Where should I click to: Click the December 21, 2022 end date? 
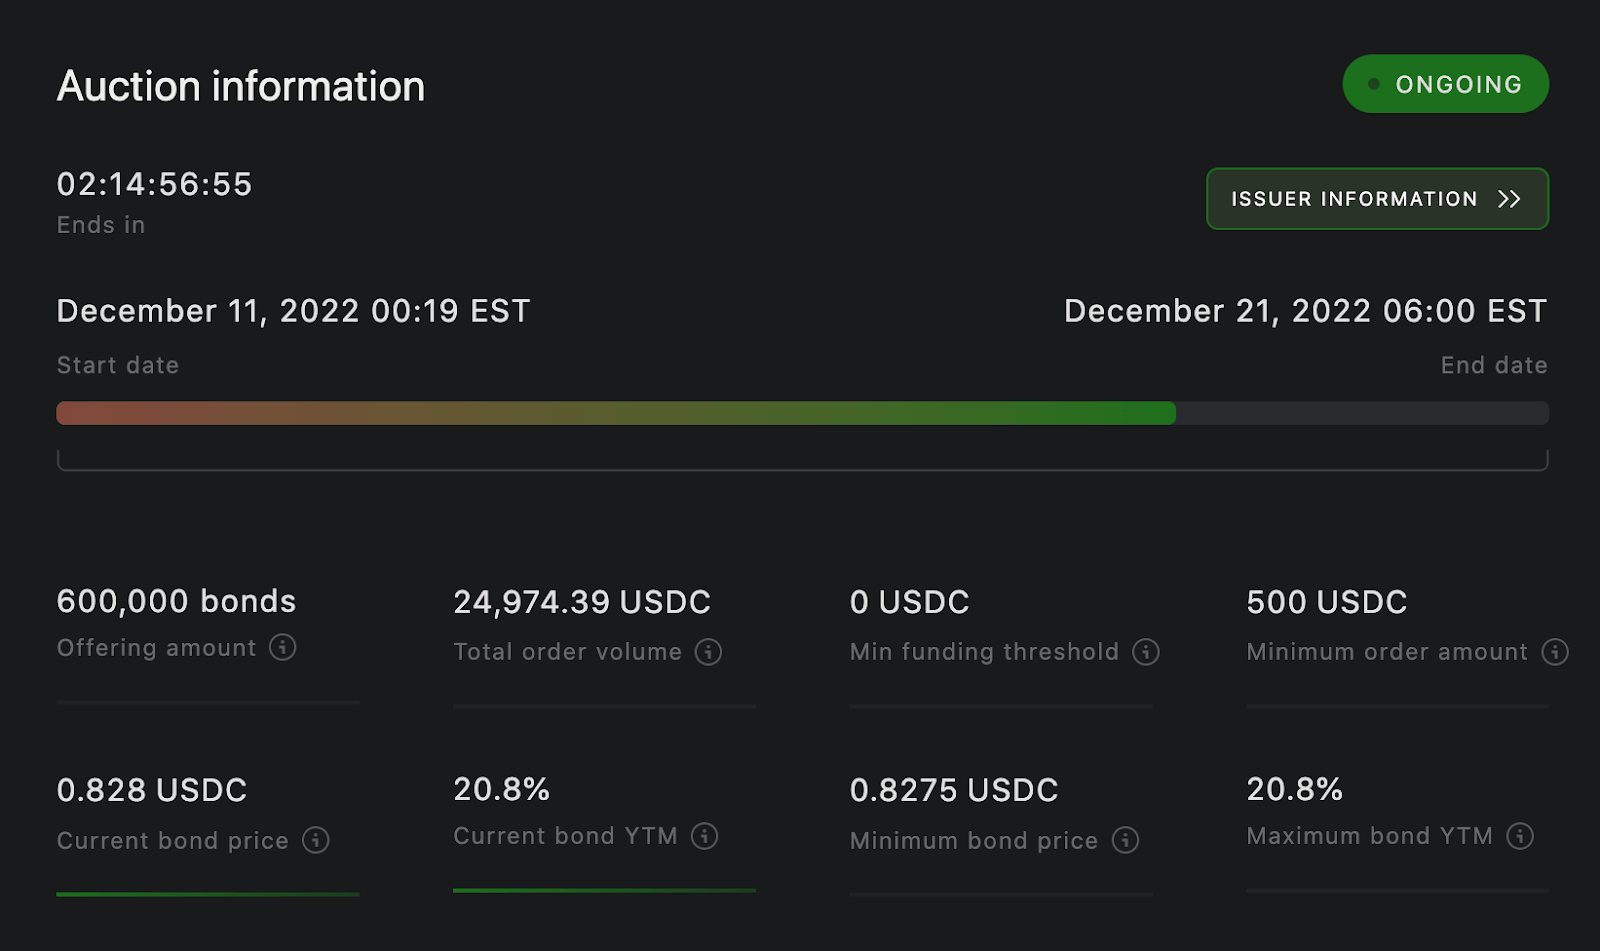pyautogui.click(x=1305, y=311)
